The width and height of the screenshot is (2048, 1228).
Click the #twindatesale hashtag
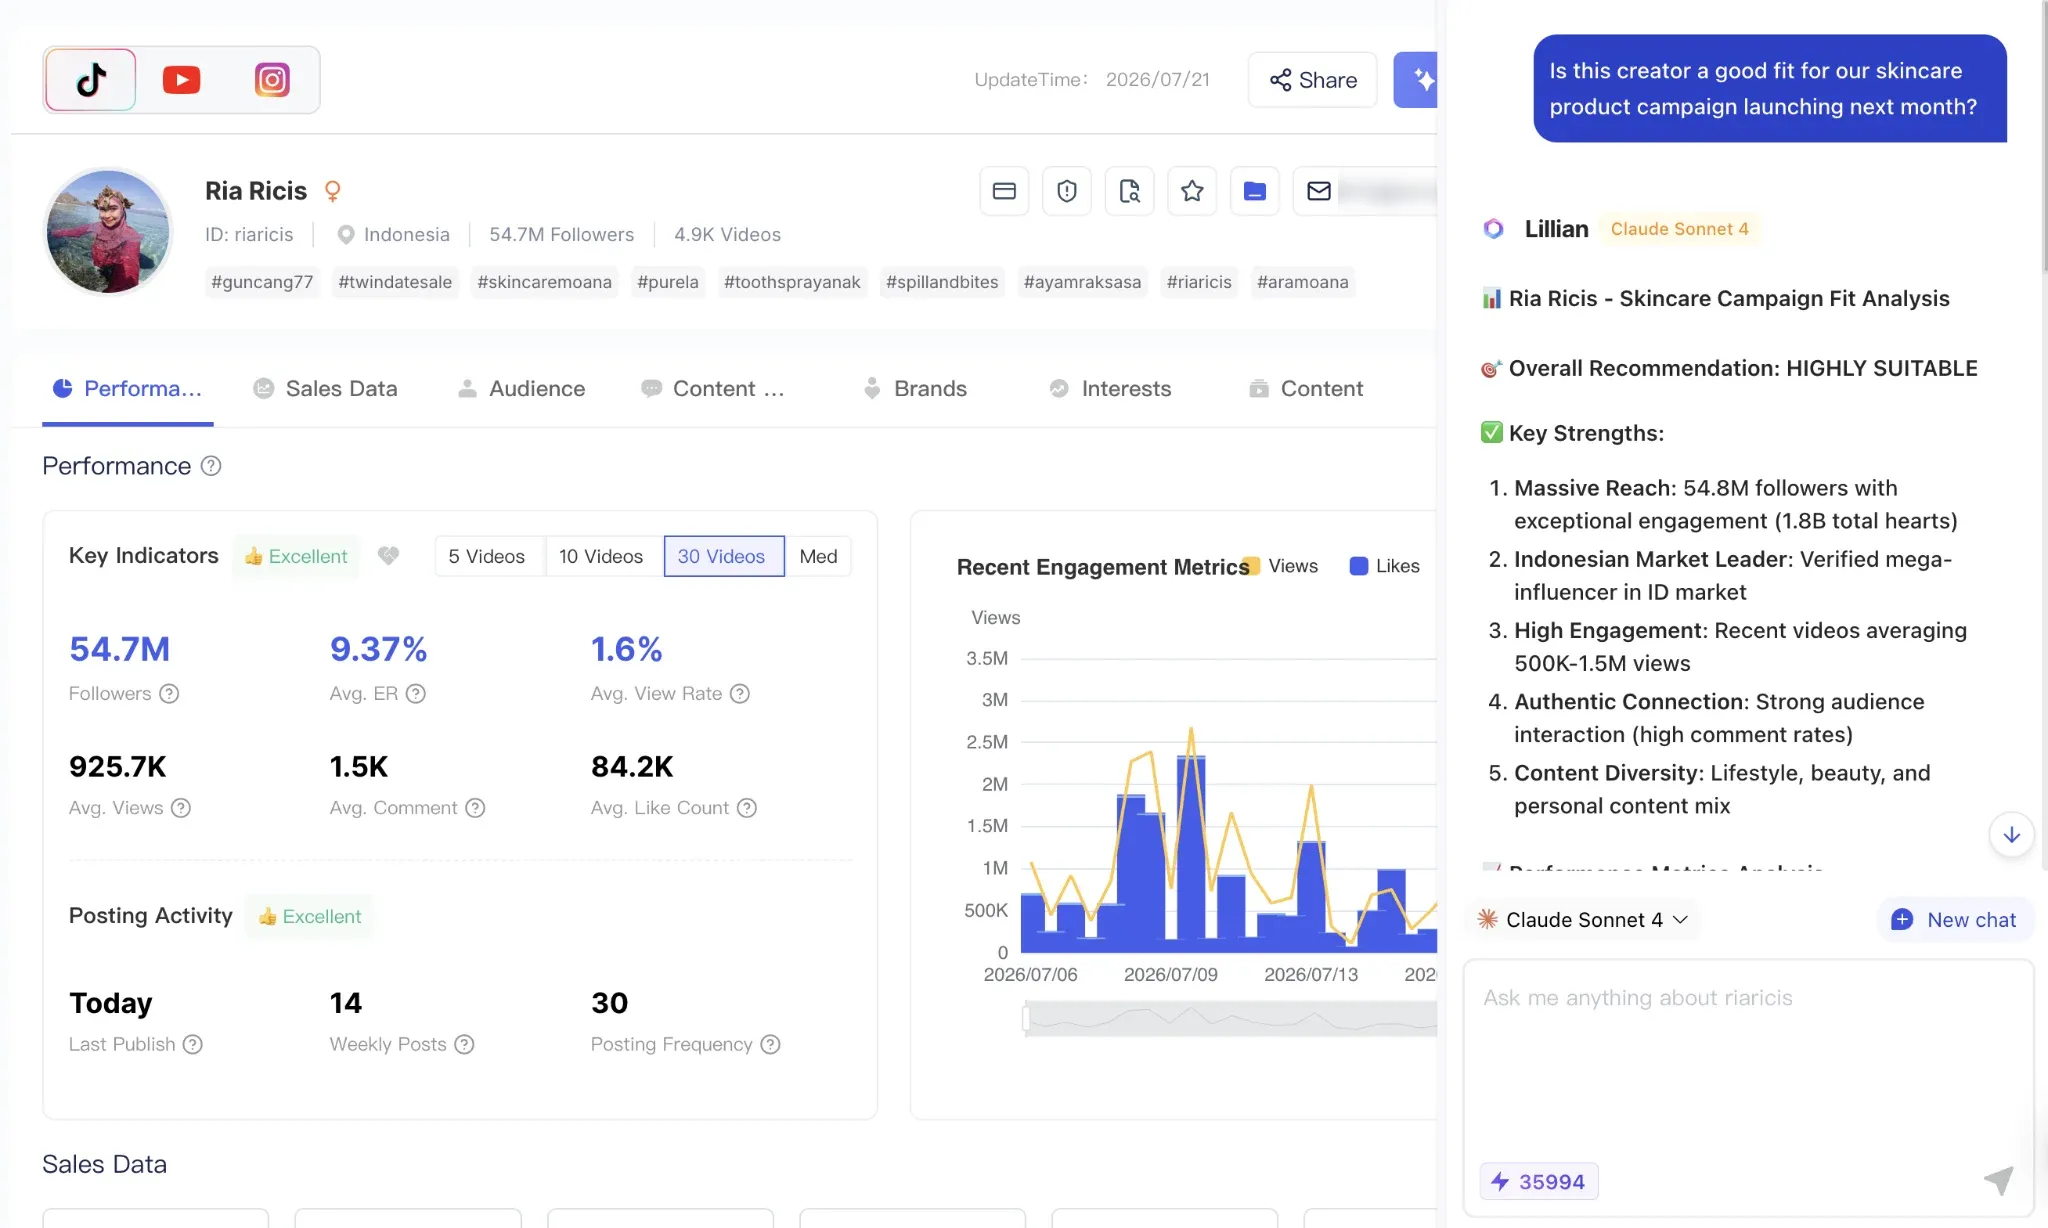pos(395,282)
